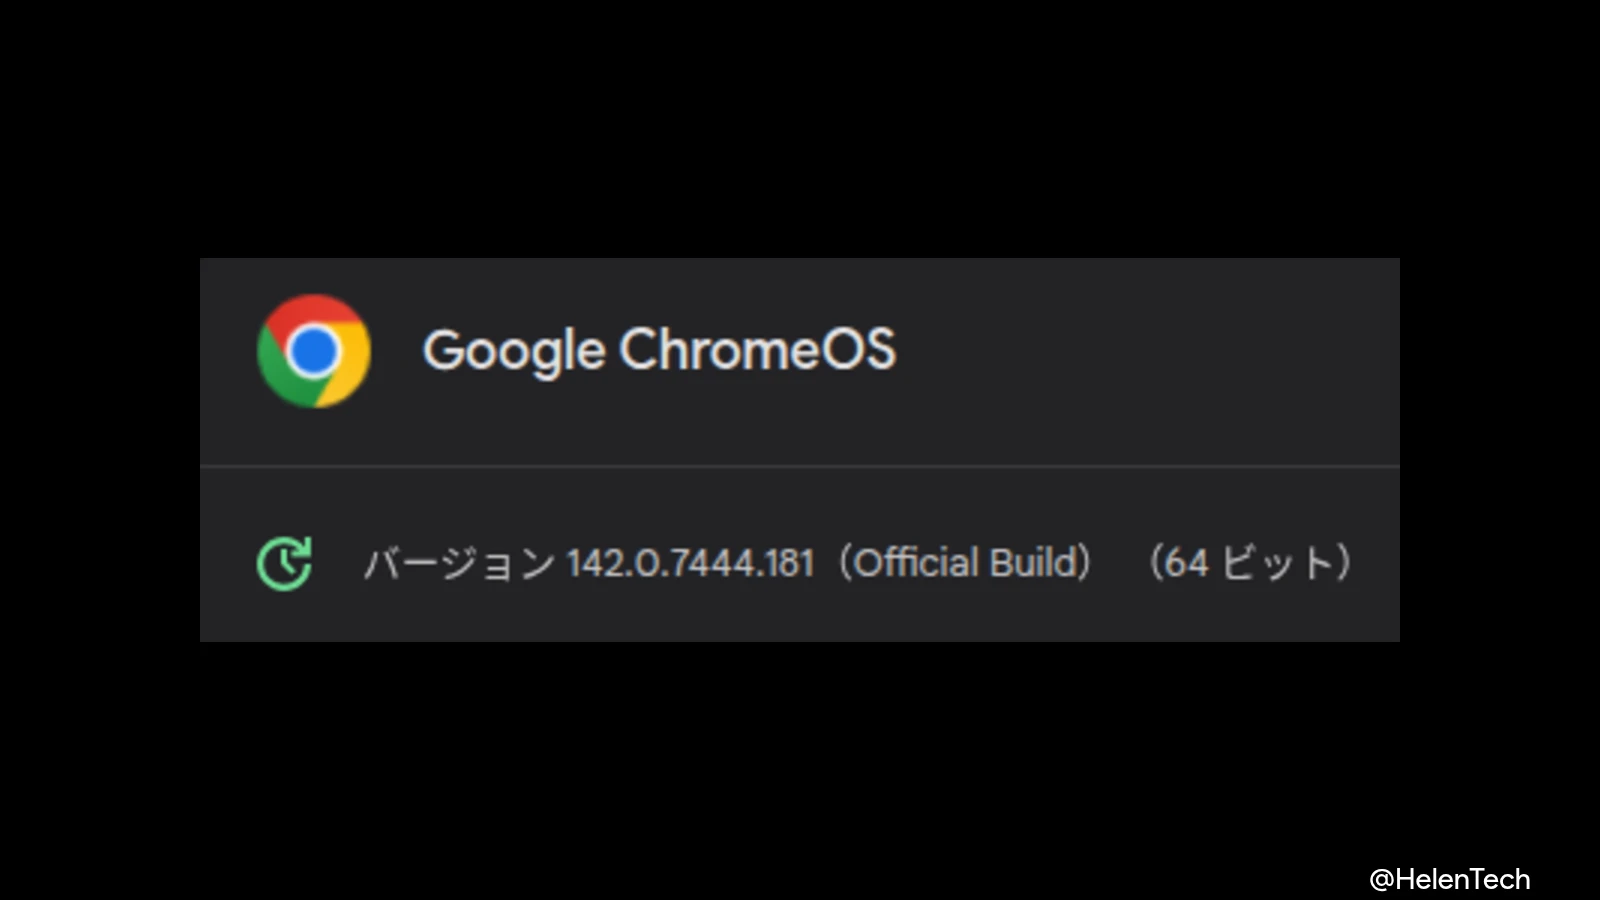1600x900 pixels.
Task: Select the version details section
Action: [800, 555]
